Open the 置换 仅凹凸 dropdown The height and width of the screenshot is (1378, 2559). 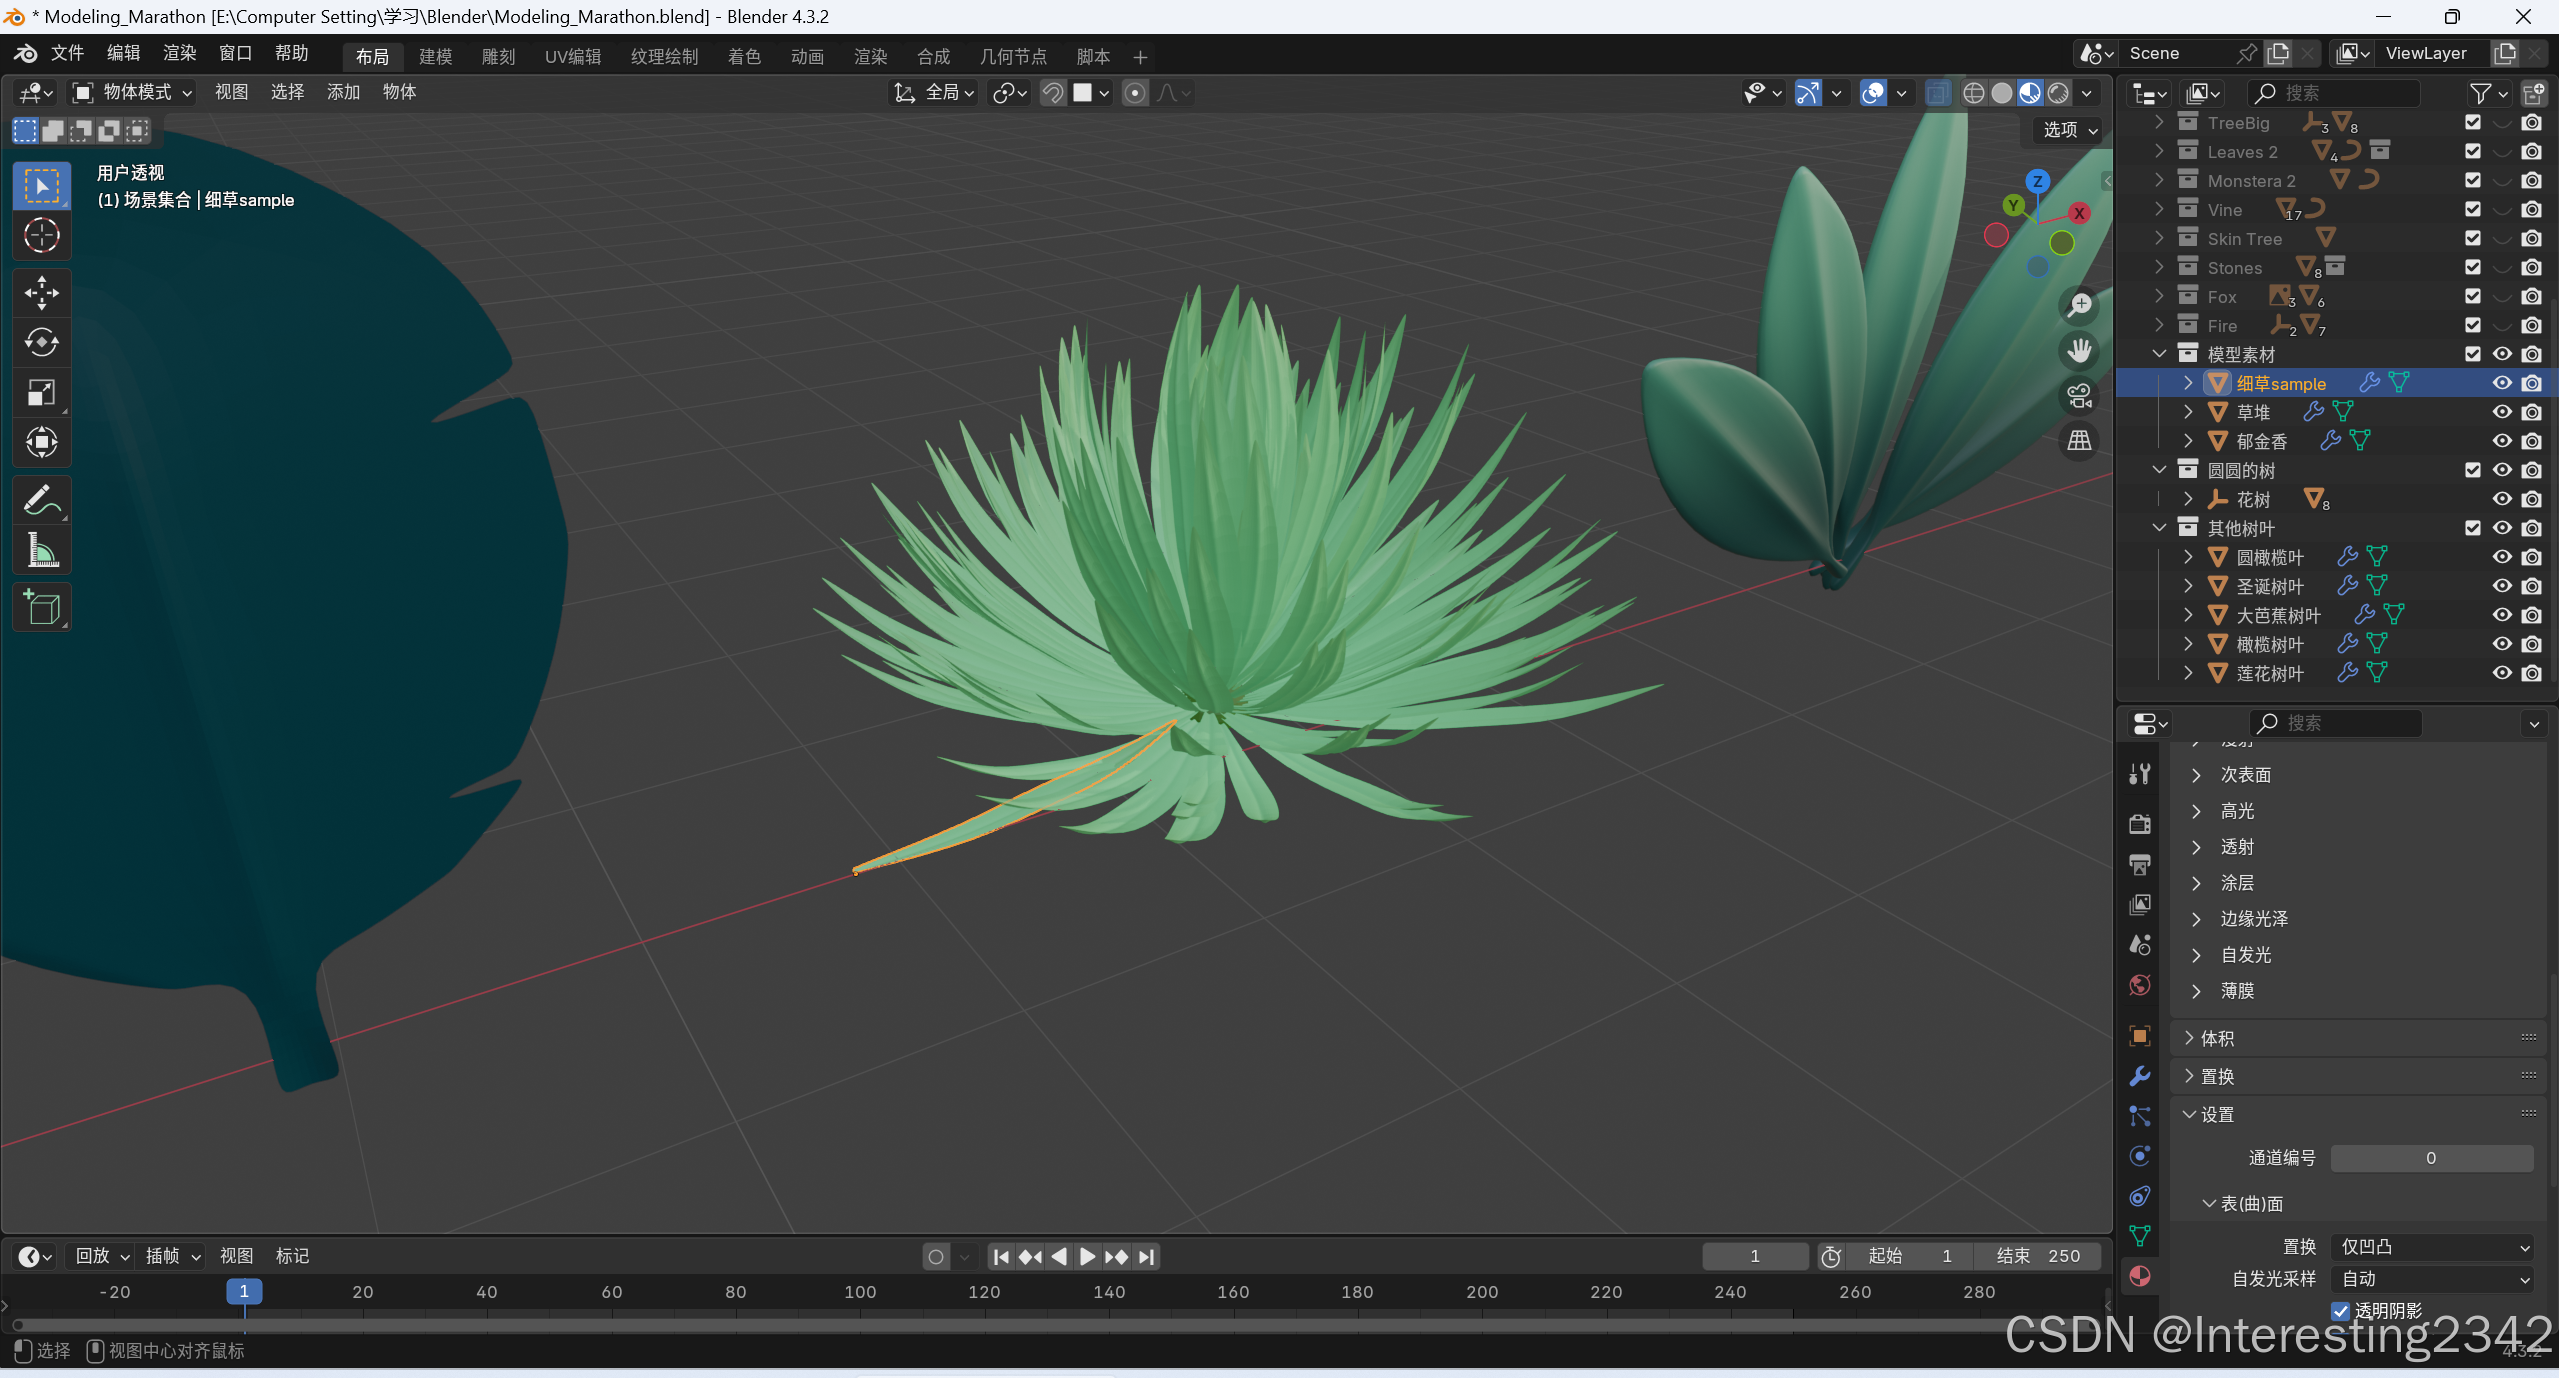2432,1247
